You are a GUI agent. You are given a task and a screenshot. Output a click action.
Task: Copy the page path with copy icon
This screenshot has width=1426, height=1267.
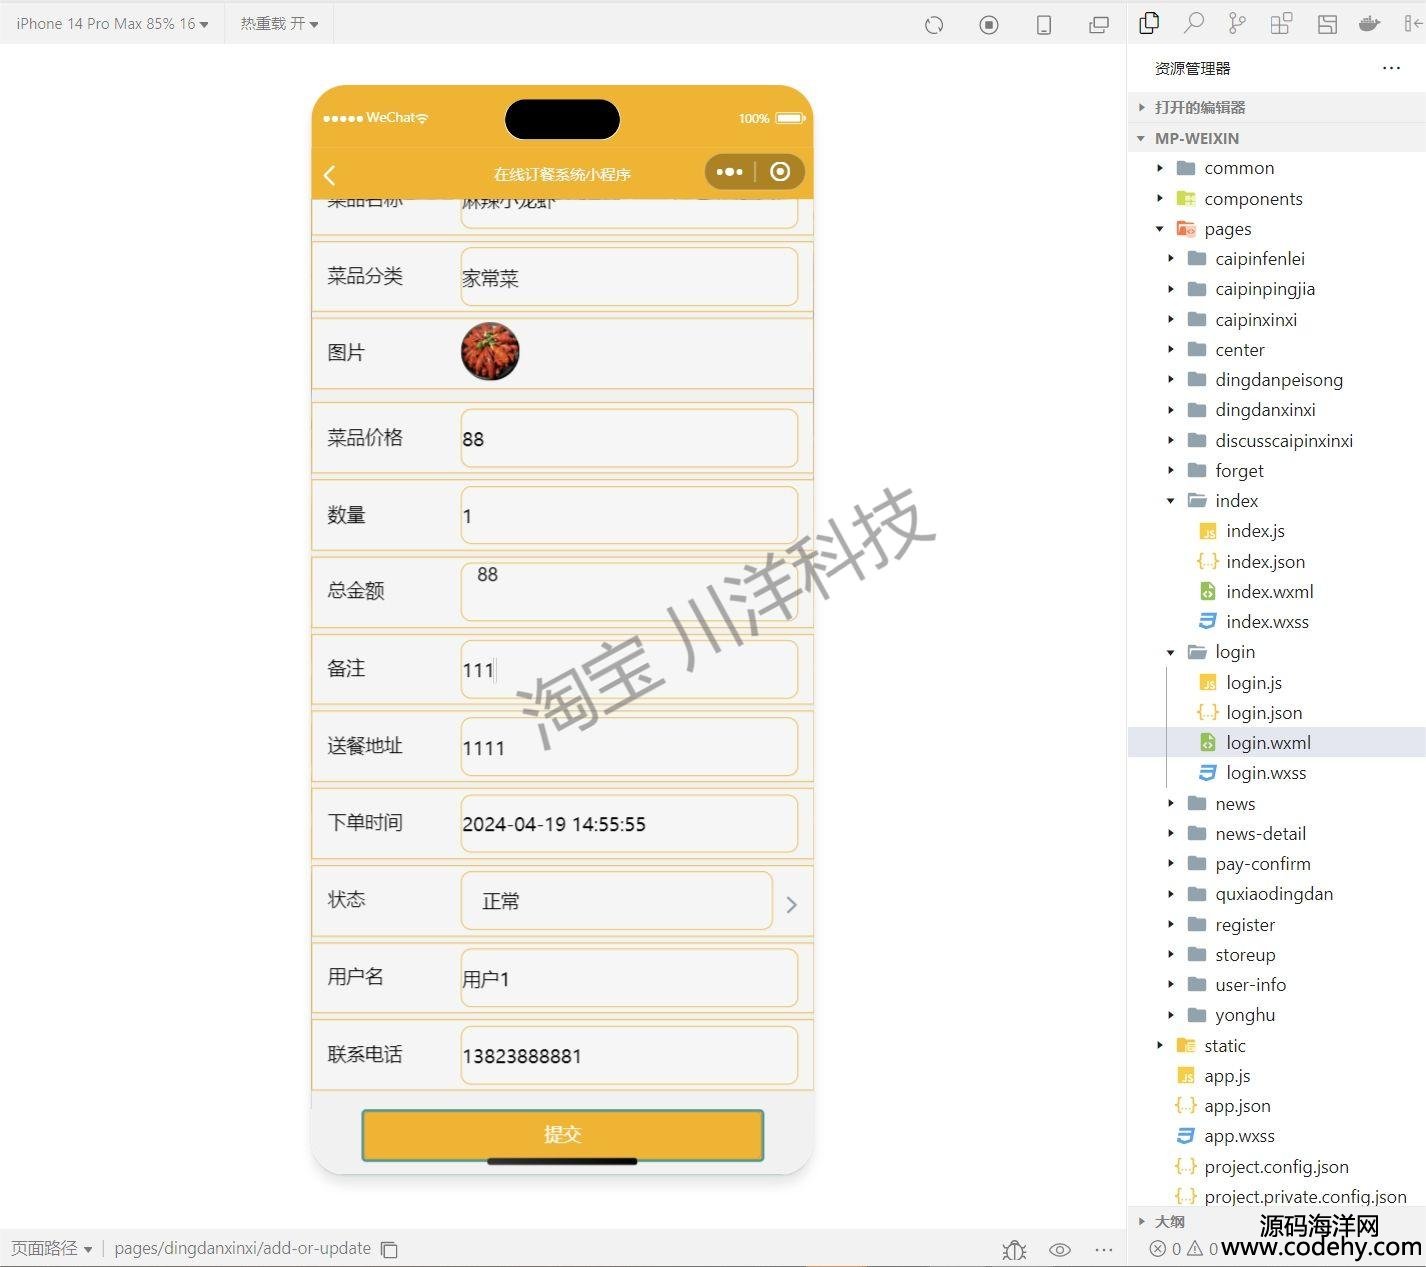click(390, 1249)
